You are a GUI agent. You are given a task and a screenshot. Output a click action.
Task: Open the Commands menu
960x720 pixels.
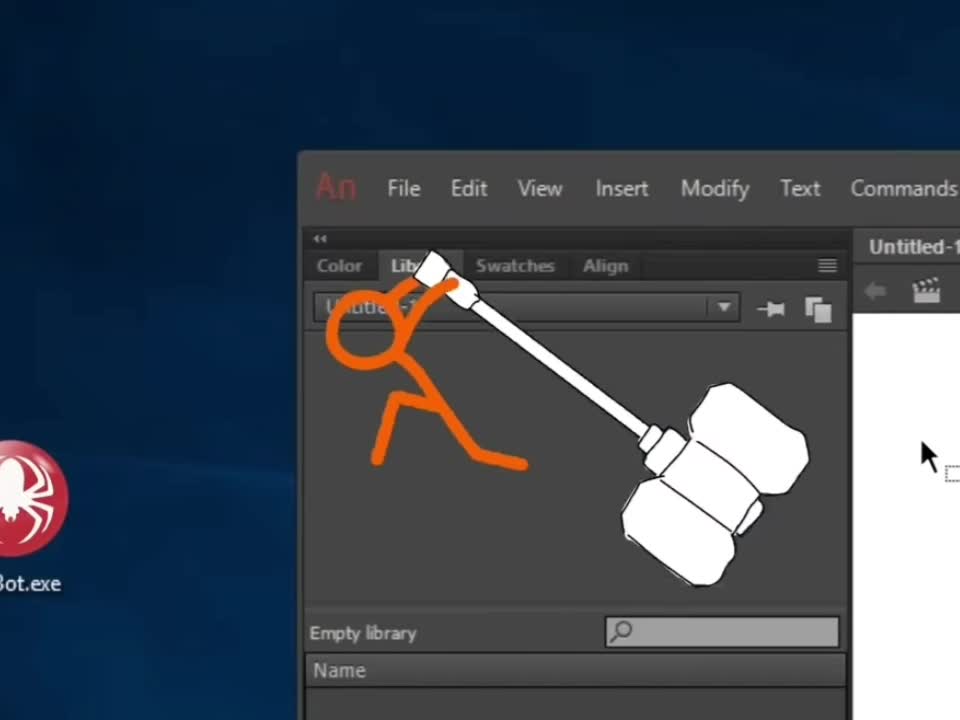[904, 188]
